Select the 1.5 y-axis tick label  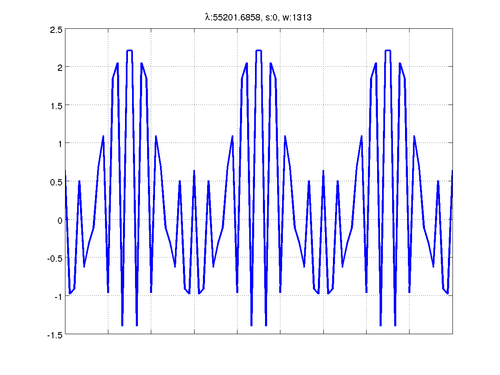(x=56, y=106)
